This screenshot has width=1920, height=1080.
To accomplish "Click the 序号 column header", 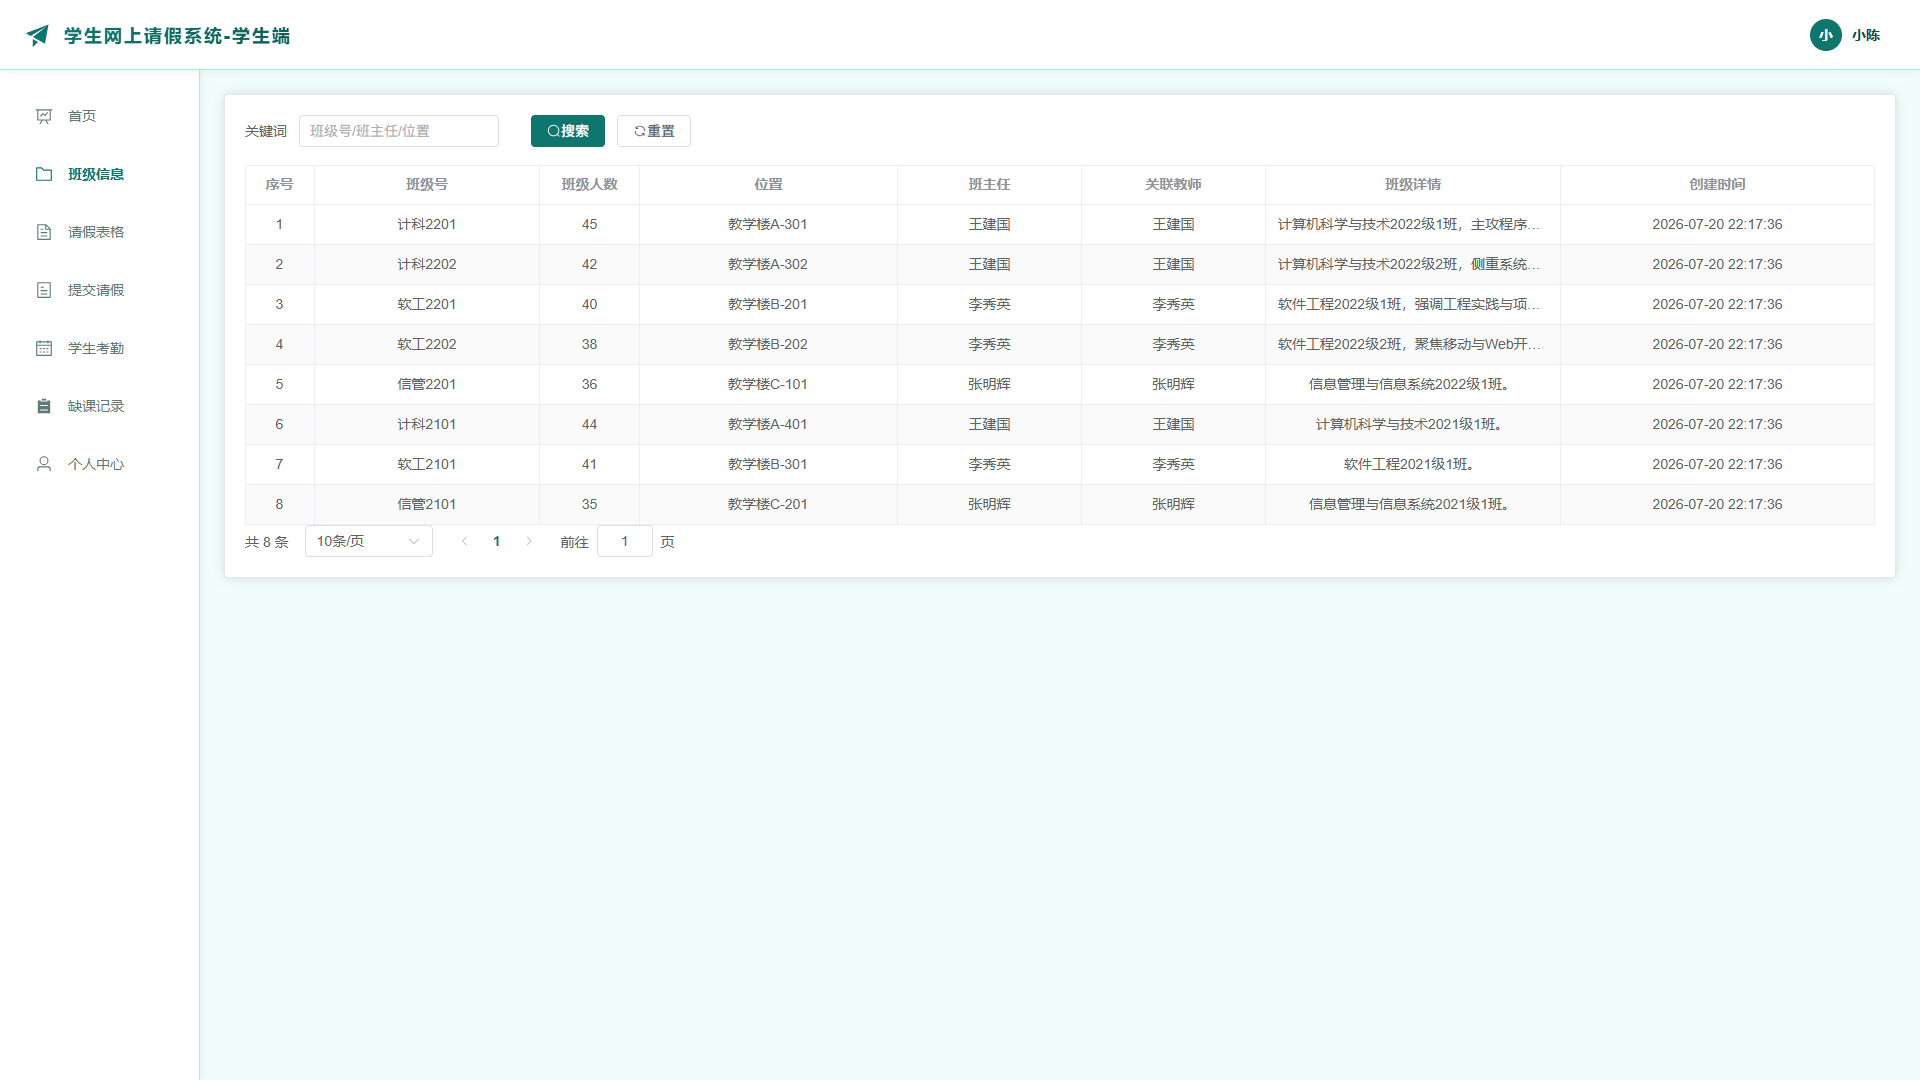I will click(x=279, y=184).
